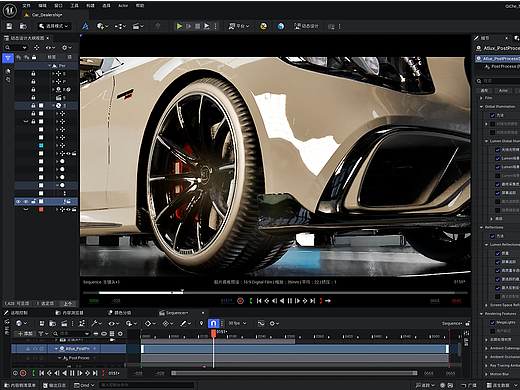Toggle eye visibility on highlighted outliner row
The width and height of the screenshot is (520, 390).
[x=18, y=201]
